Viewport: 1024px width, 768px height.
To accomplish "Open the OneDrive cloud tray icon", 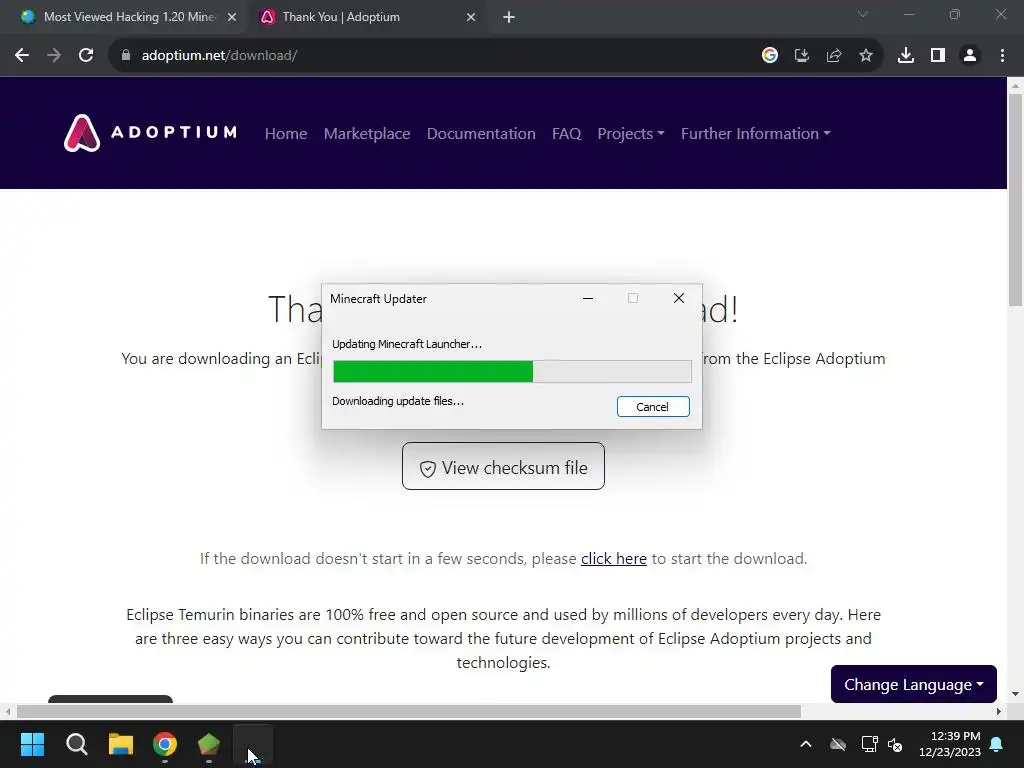I will point(838,744).
